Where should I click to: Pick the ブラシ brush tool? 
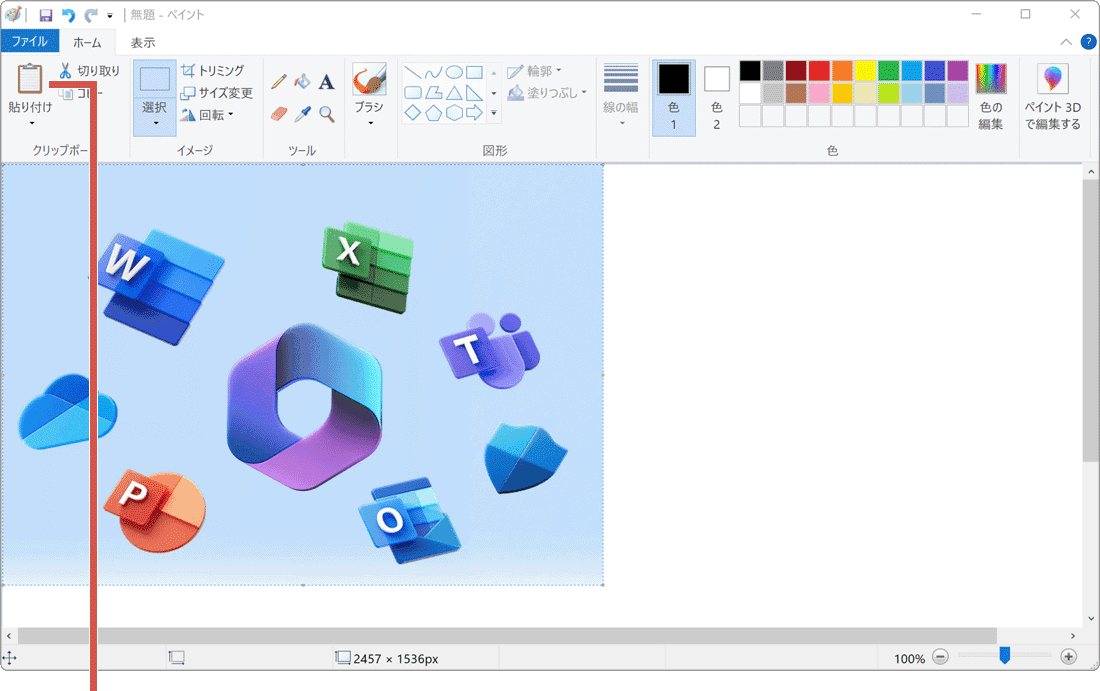[x=369, y=79]
